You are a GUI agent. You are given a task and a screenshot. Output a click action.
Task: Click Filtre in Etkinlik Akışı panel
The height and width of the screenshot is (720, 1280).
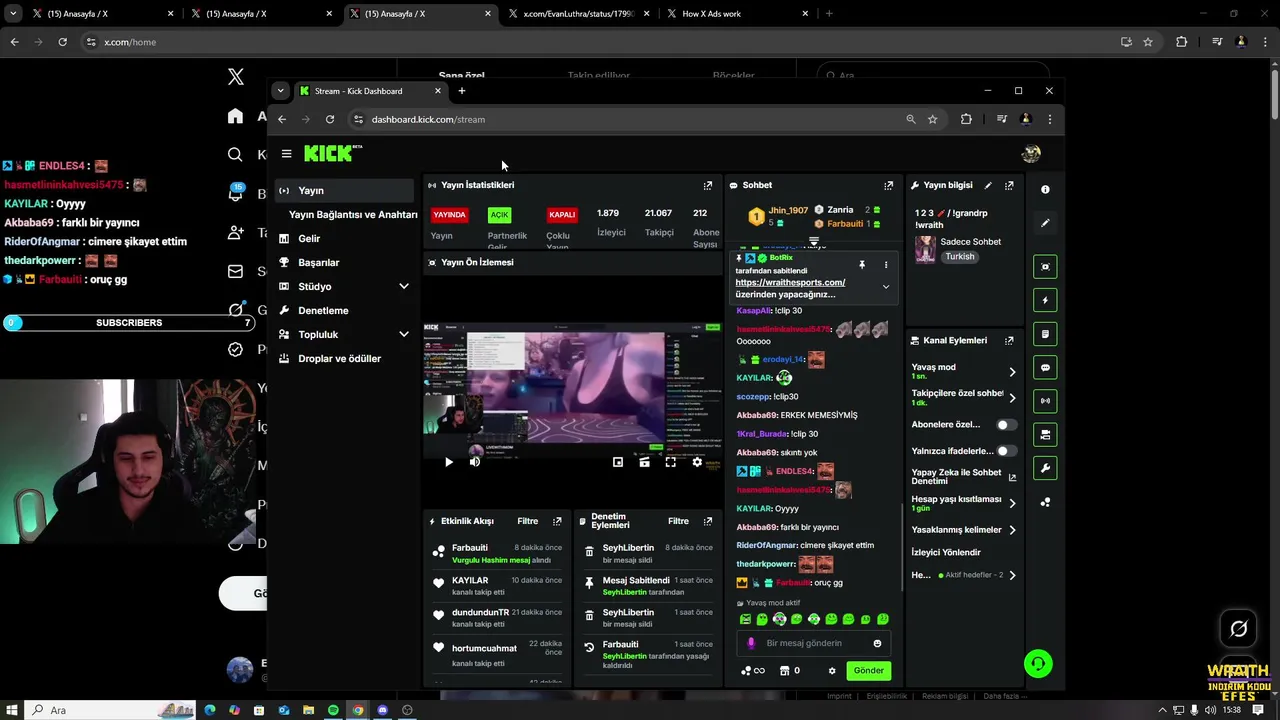pos(527,521)
